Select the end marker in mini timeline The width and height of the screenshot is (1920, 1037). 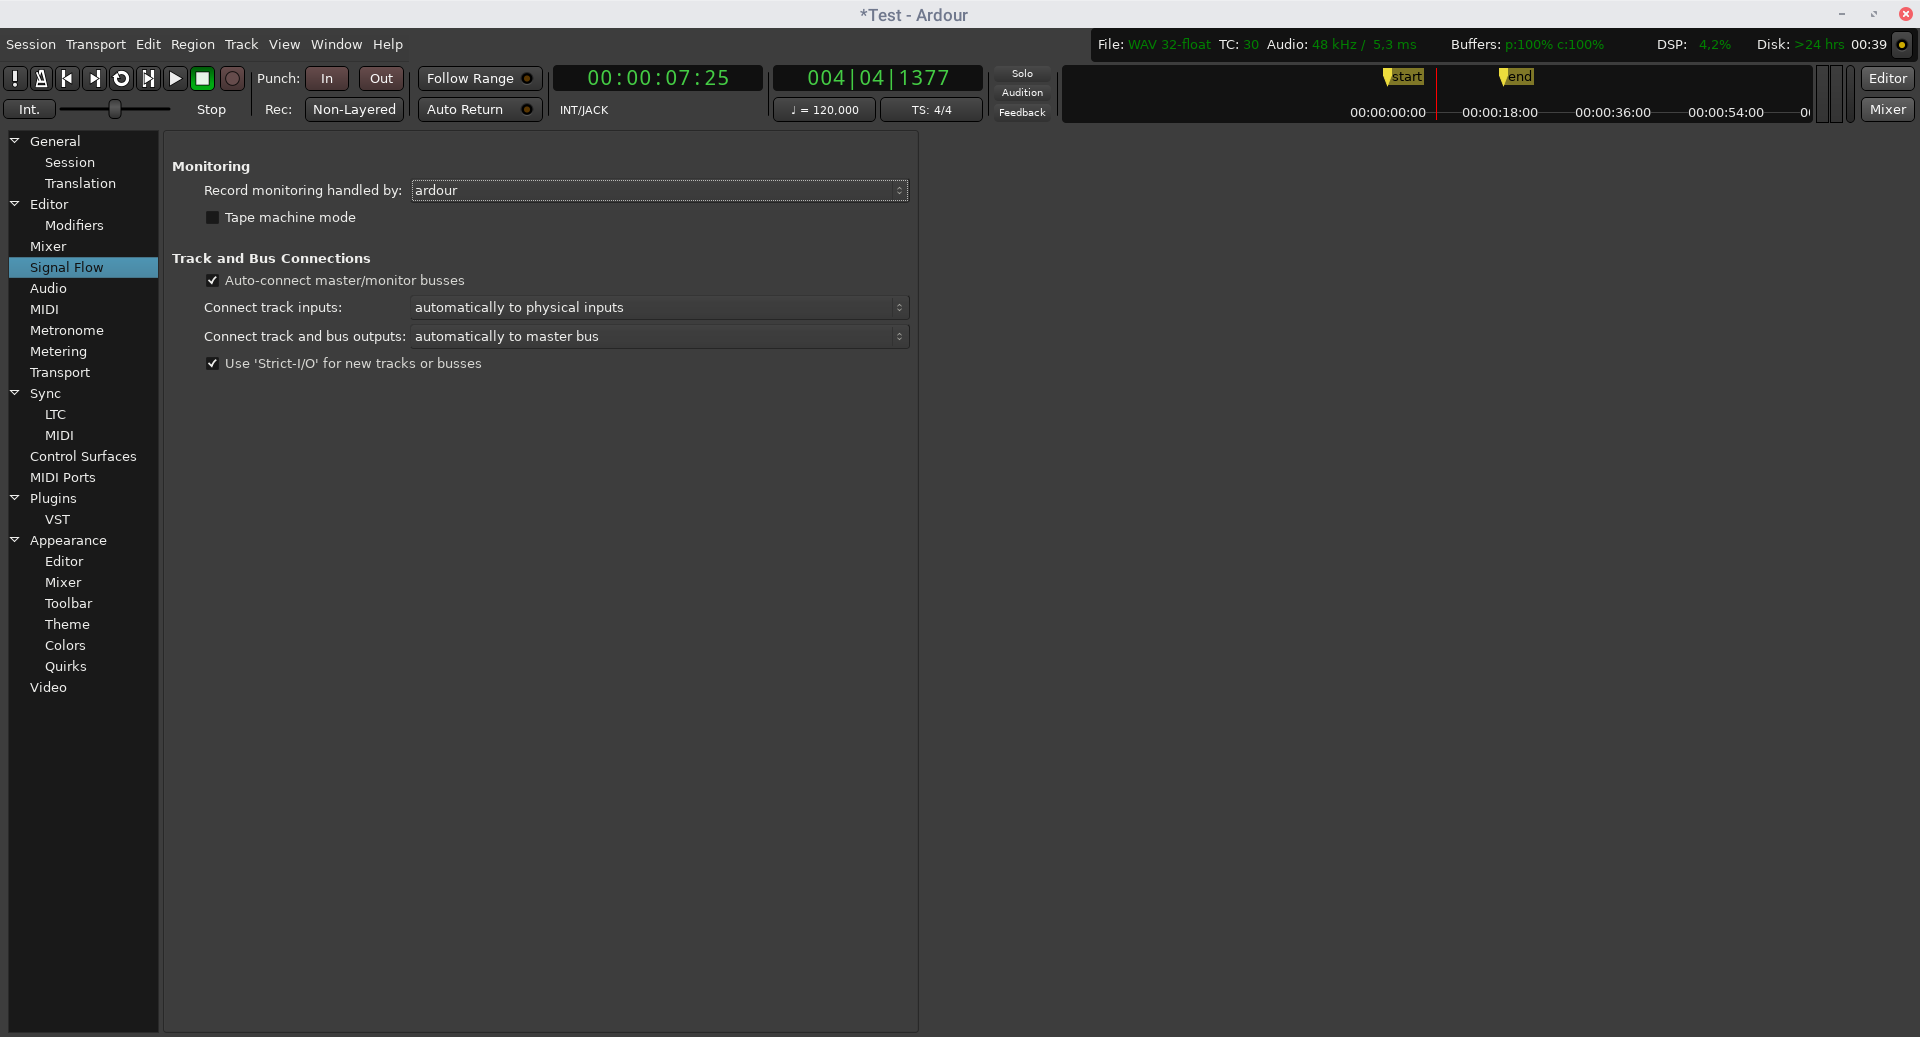pyautogui.click(x=1516, y=77)
